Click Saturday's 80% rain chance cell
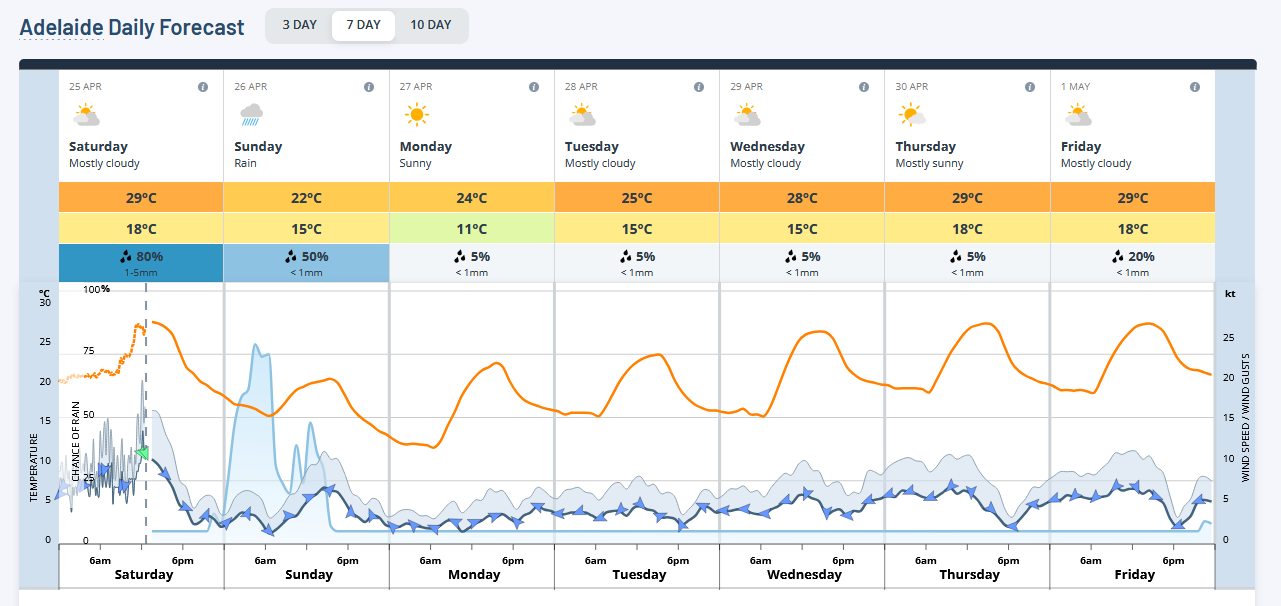Image resolution: width=1281 pixels, height=606 pixels. click(141, 262)
